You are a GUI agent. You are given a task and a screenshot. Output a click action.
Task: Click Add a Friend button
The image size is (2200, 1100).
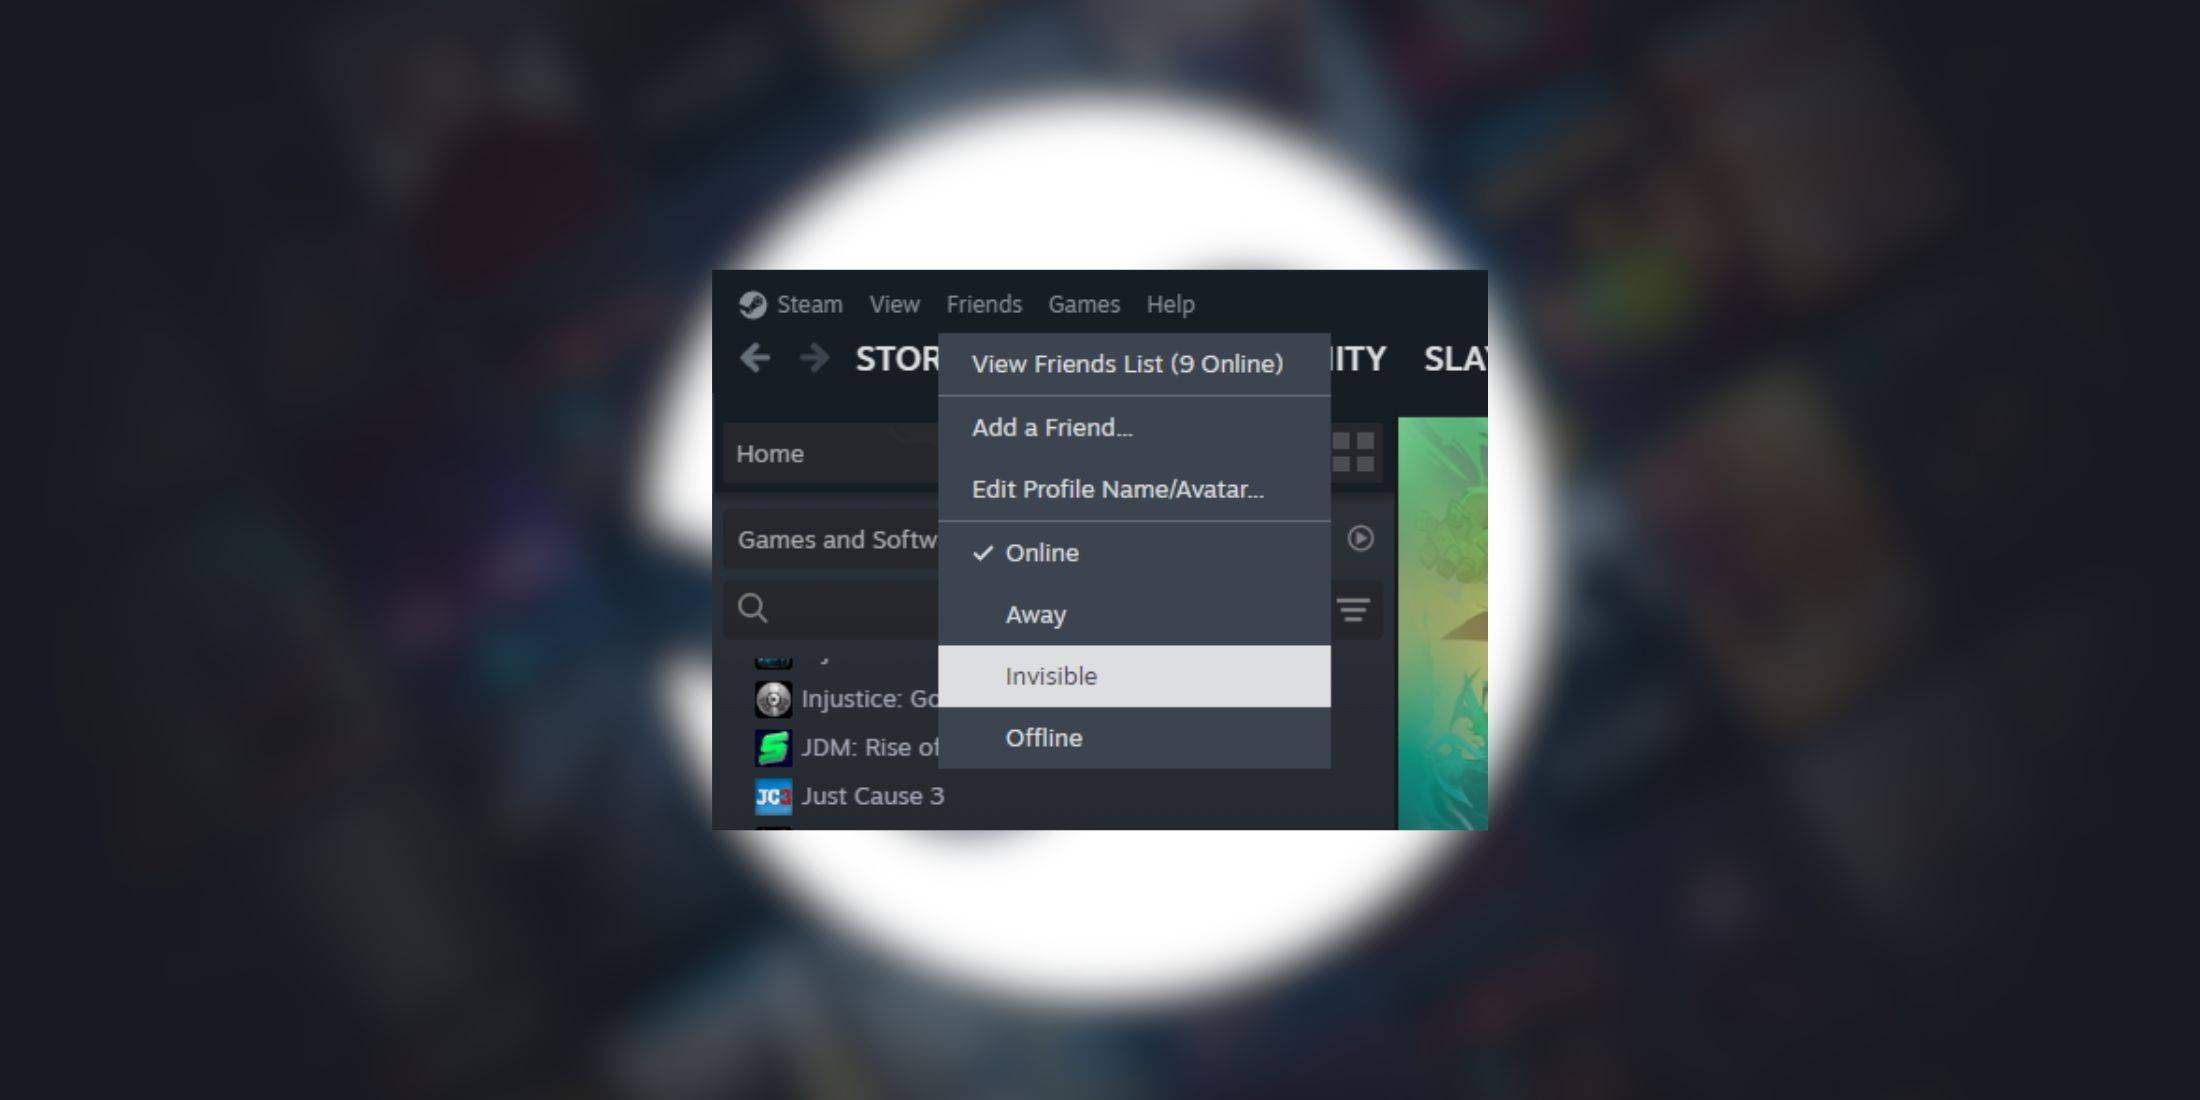coord(1052,427)
